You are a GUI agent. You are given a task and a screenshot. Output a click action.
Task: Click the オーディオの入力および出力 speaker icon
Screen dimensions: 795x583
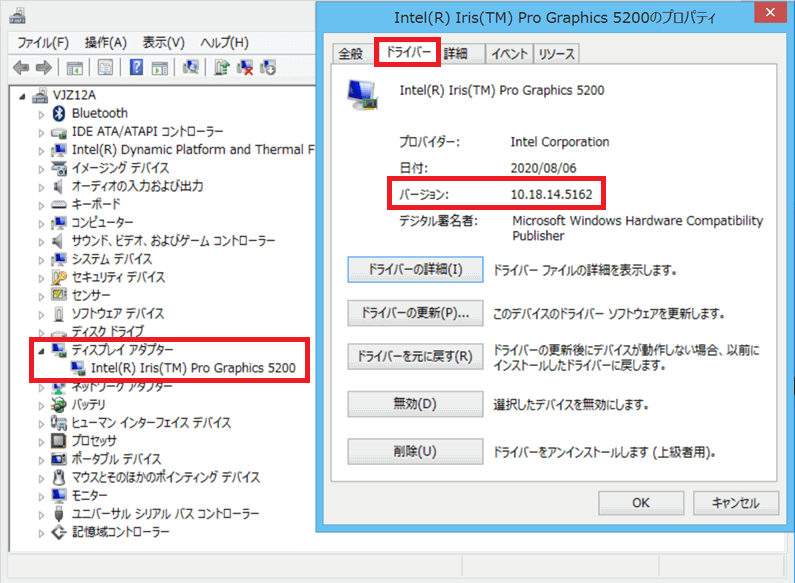click(59, 186)
